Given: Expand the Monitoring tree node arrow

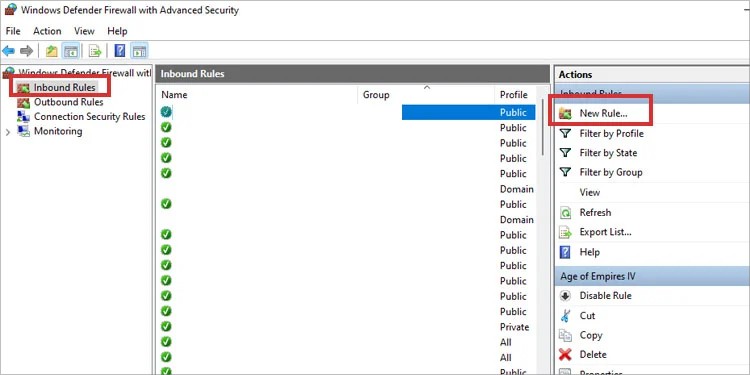Looking at the screenshot, I should [x=8, y=132].
